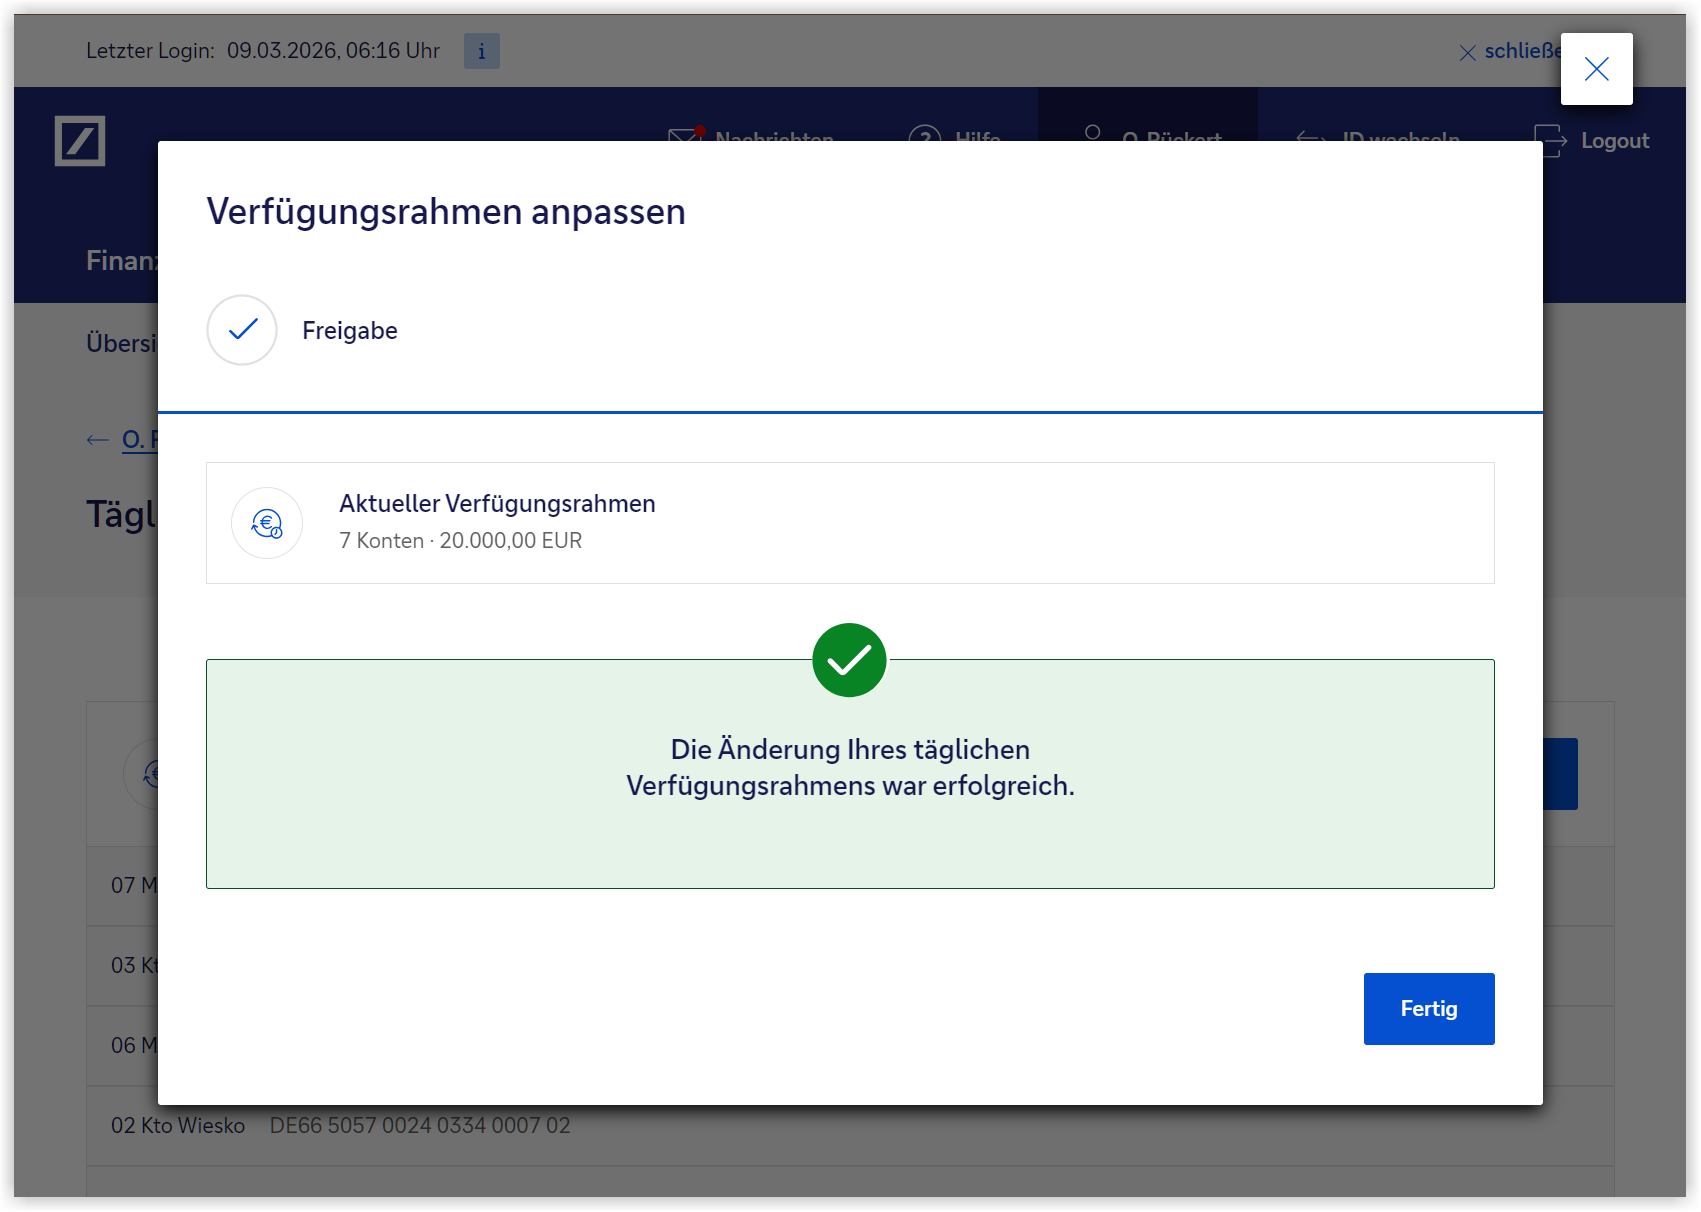Click the IBAN DE66 5057 0024 0334 0007 02
The height and width of the screenshot is (1212, 1701).
click(420, 1126)
